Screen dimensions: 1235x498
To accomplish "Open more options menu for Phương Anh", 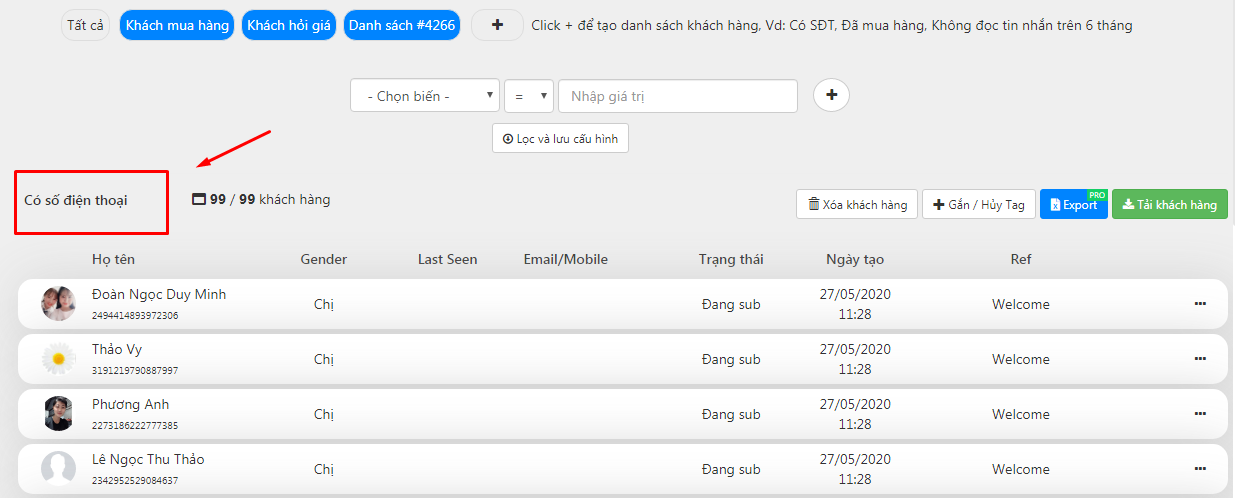I will click(x=1200, y=413).
